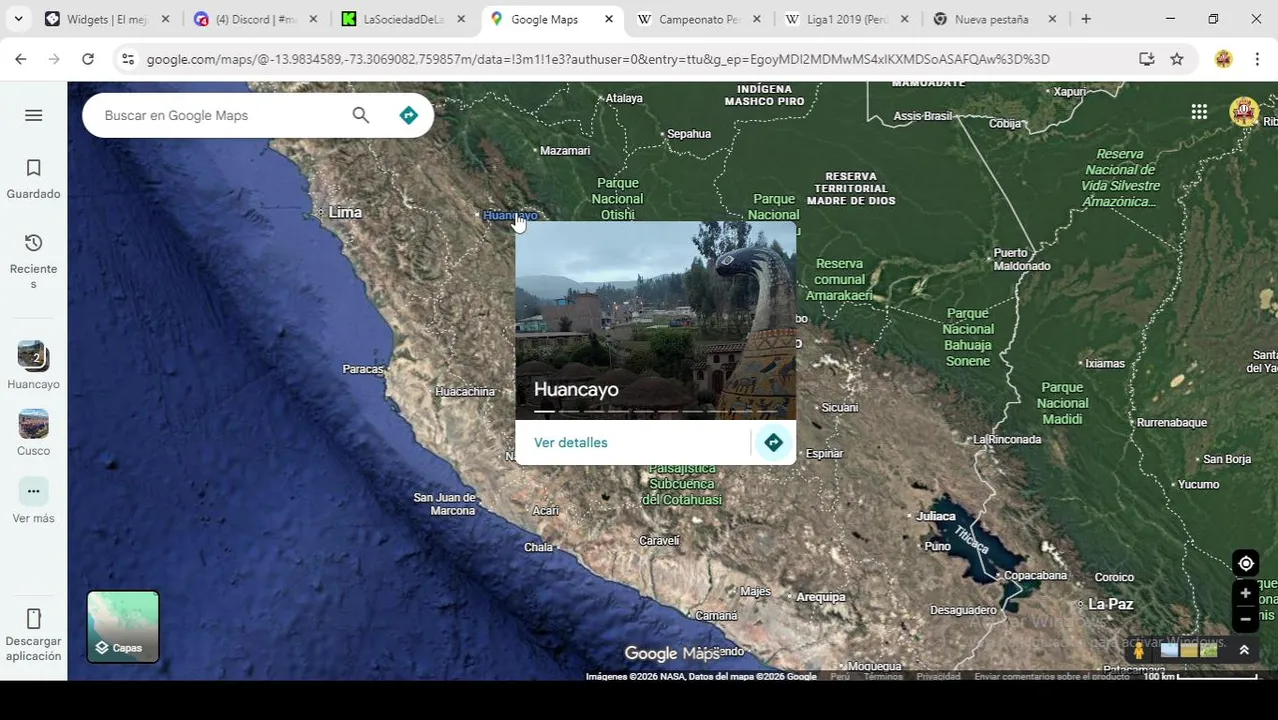Click the Puerto Maldonado map label

coord(1022,259)
